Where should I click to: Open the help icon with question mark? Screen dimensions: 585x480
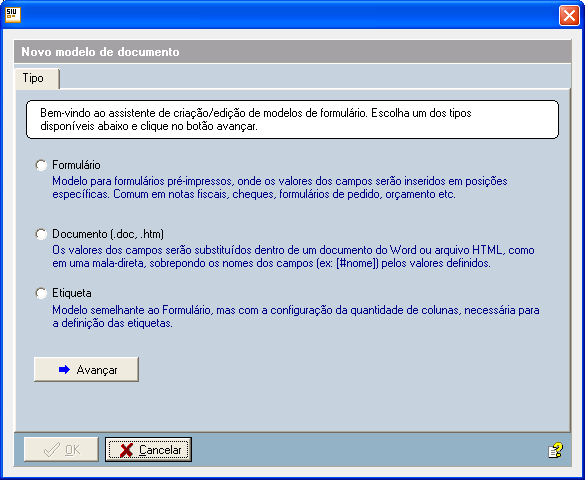pos(555,451)
